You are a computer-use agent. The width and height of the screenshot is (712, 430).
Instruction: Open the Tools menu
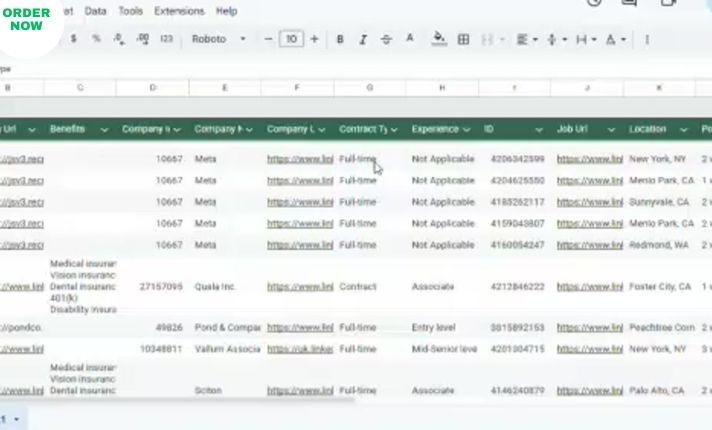point(130,11)
